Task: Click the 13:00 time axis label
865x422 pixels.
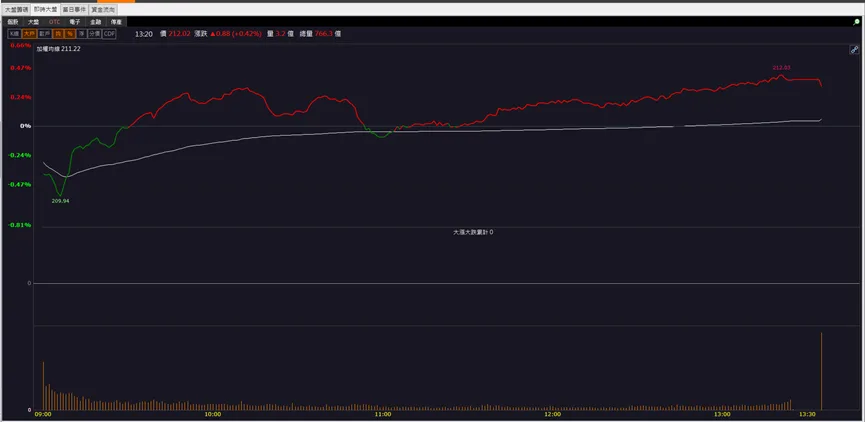Action: (x=723, y=414)
